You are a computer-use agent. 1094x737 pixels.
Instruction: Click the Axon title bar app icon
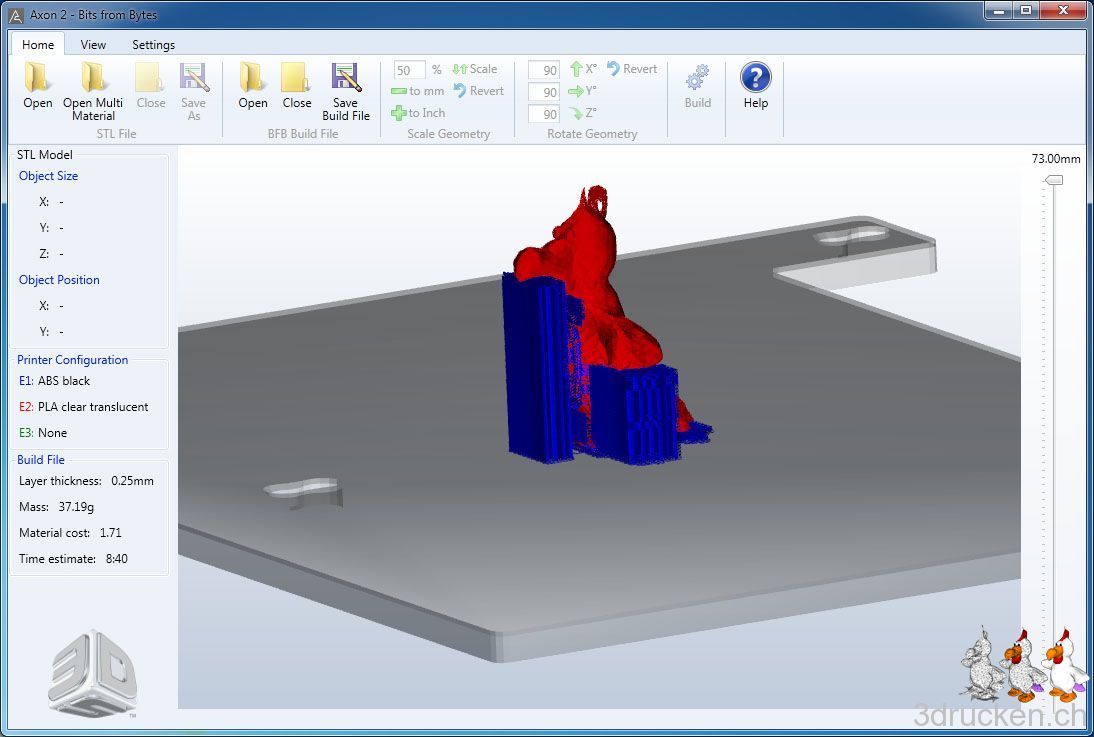coord(16,15)
